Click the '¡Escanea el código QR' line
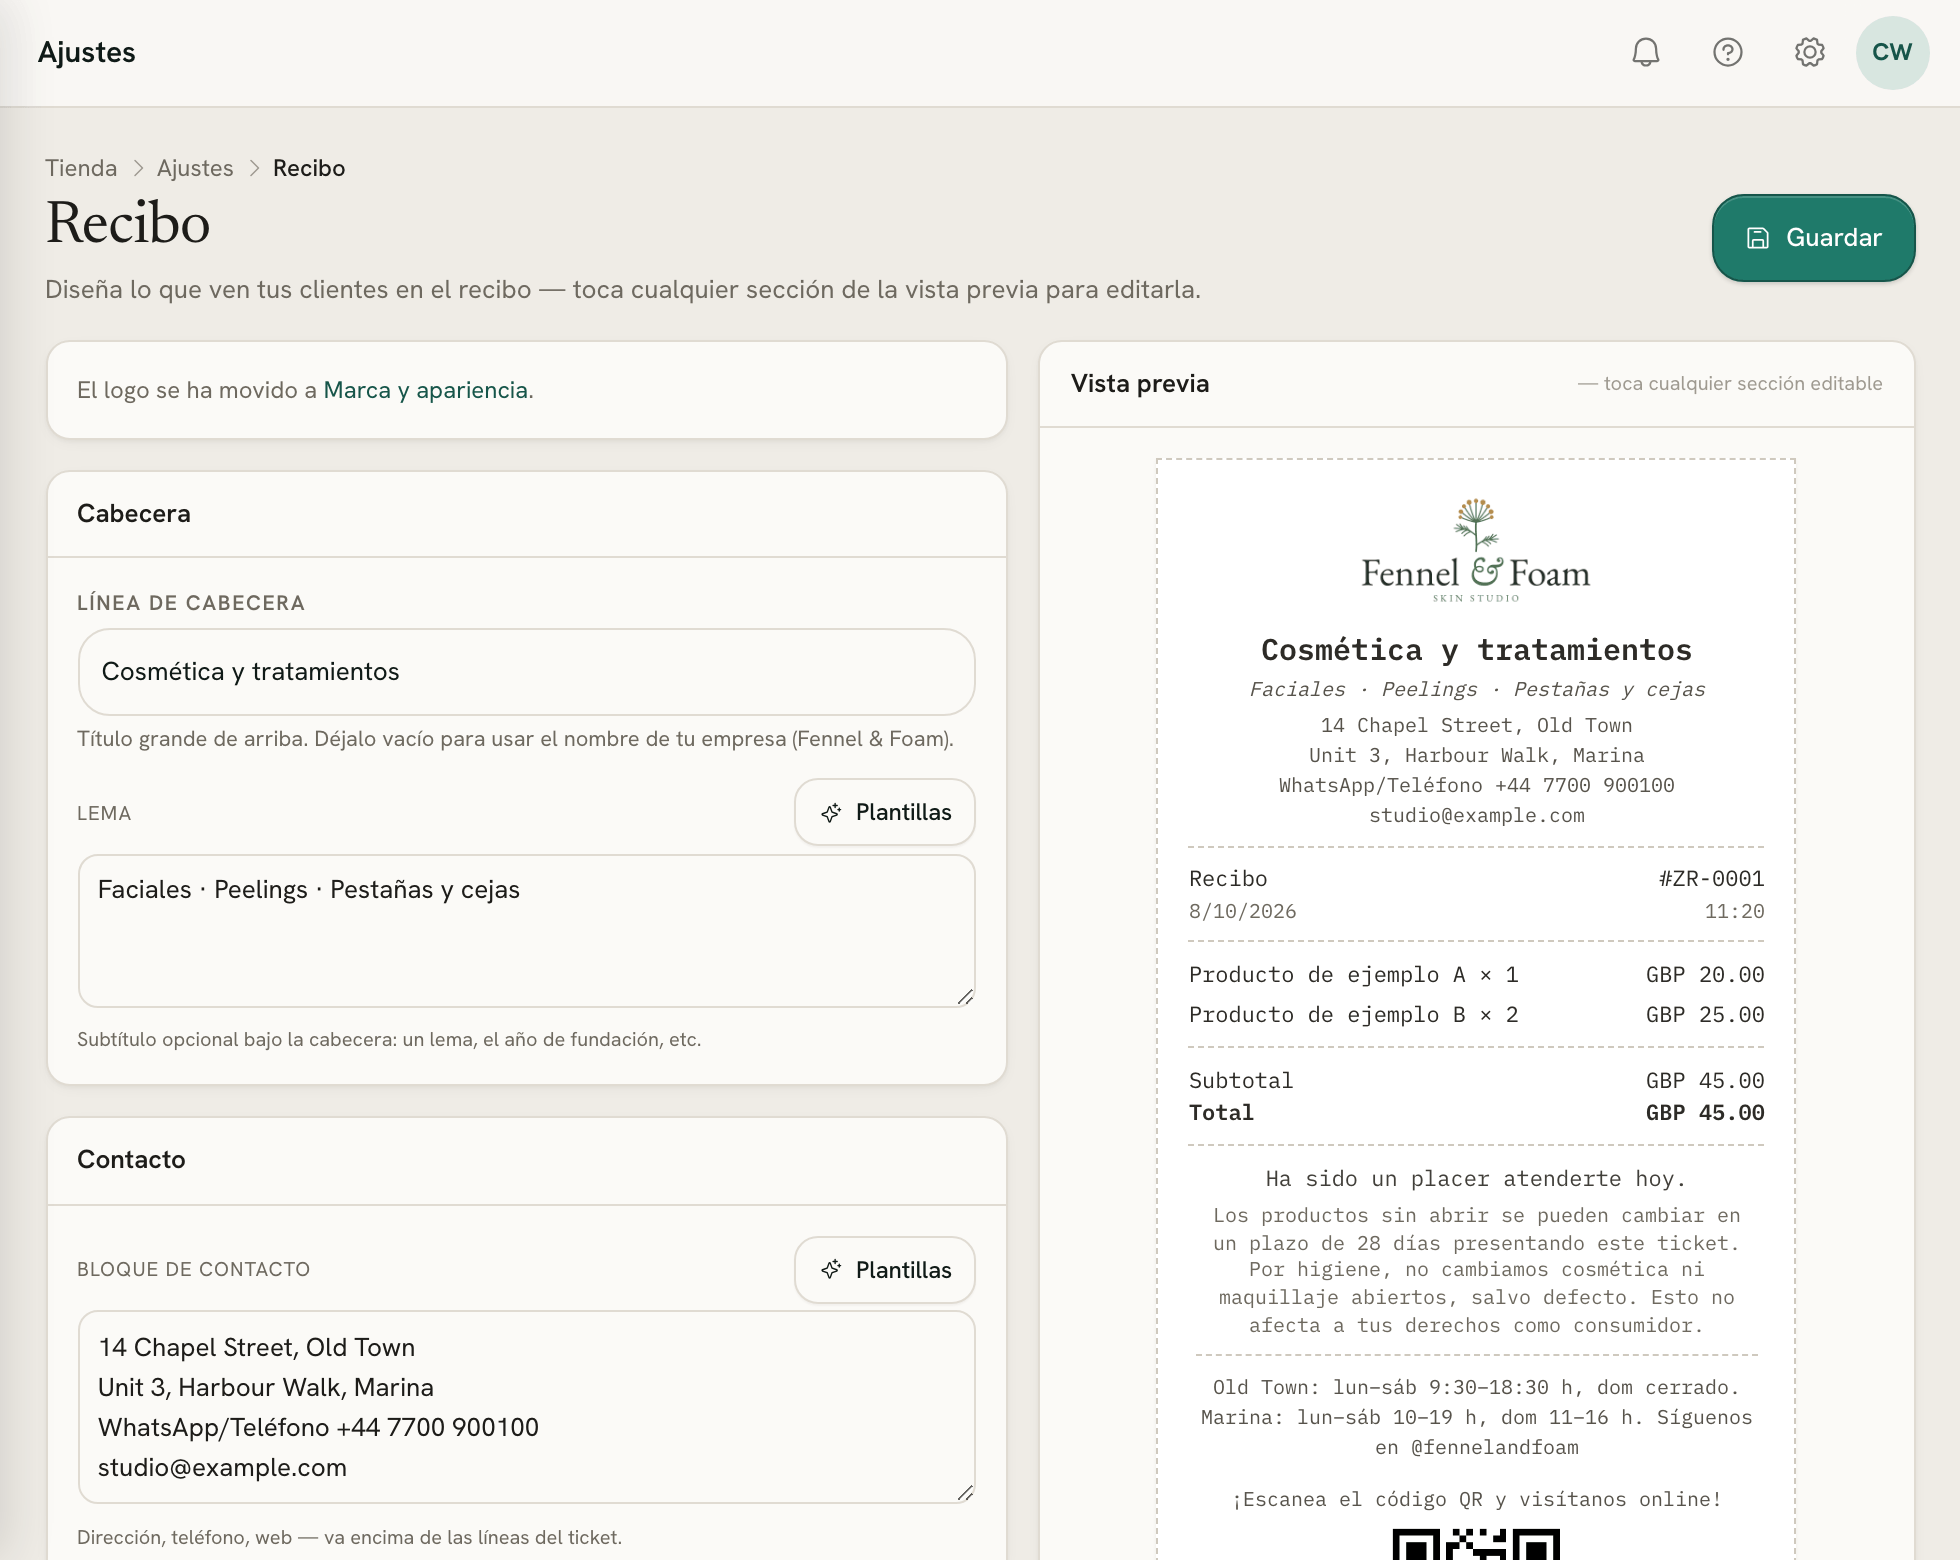Screen dimensions: 1960x1560 [1476, 1499]
